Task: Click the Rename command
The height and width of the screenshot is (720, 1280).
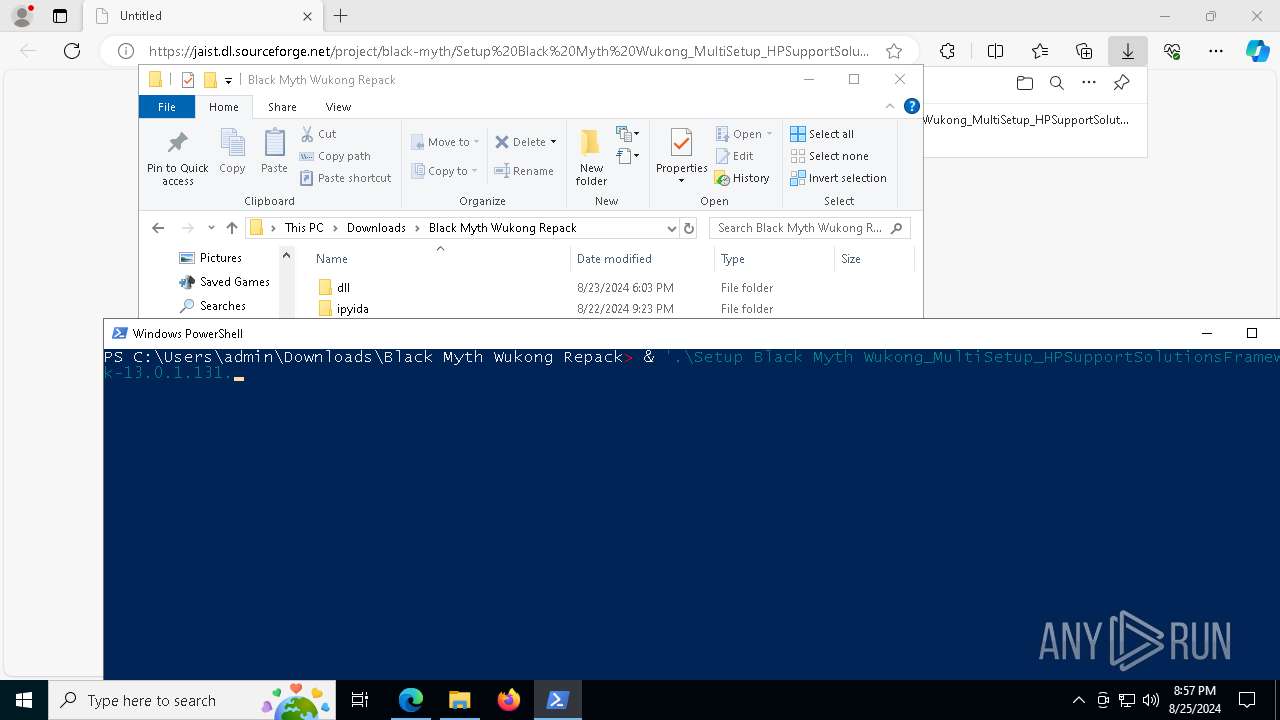Action: click(524, 171)
